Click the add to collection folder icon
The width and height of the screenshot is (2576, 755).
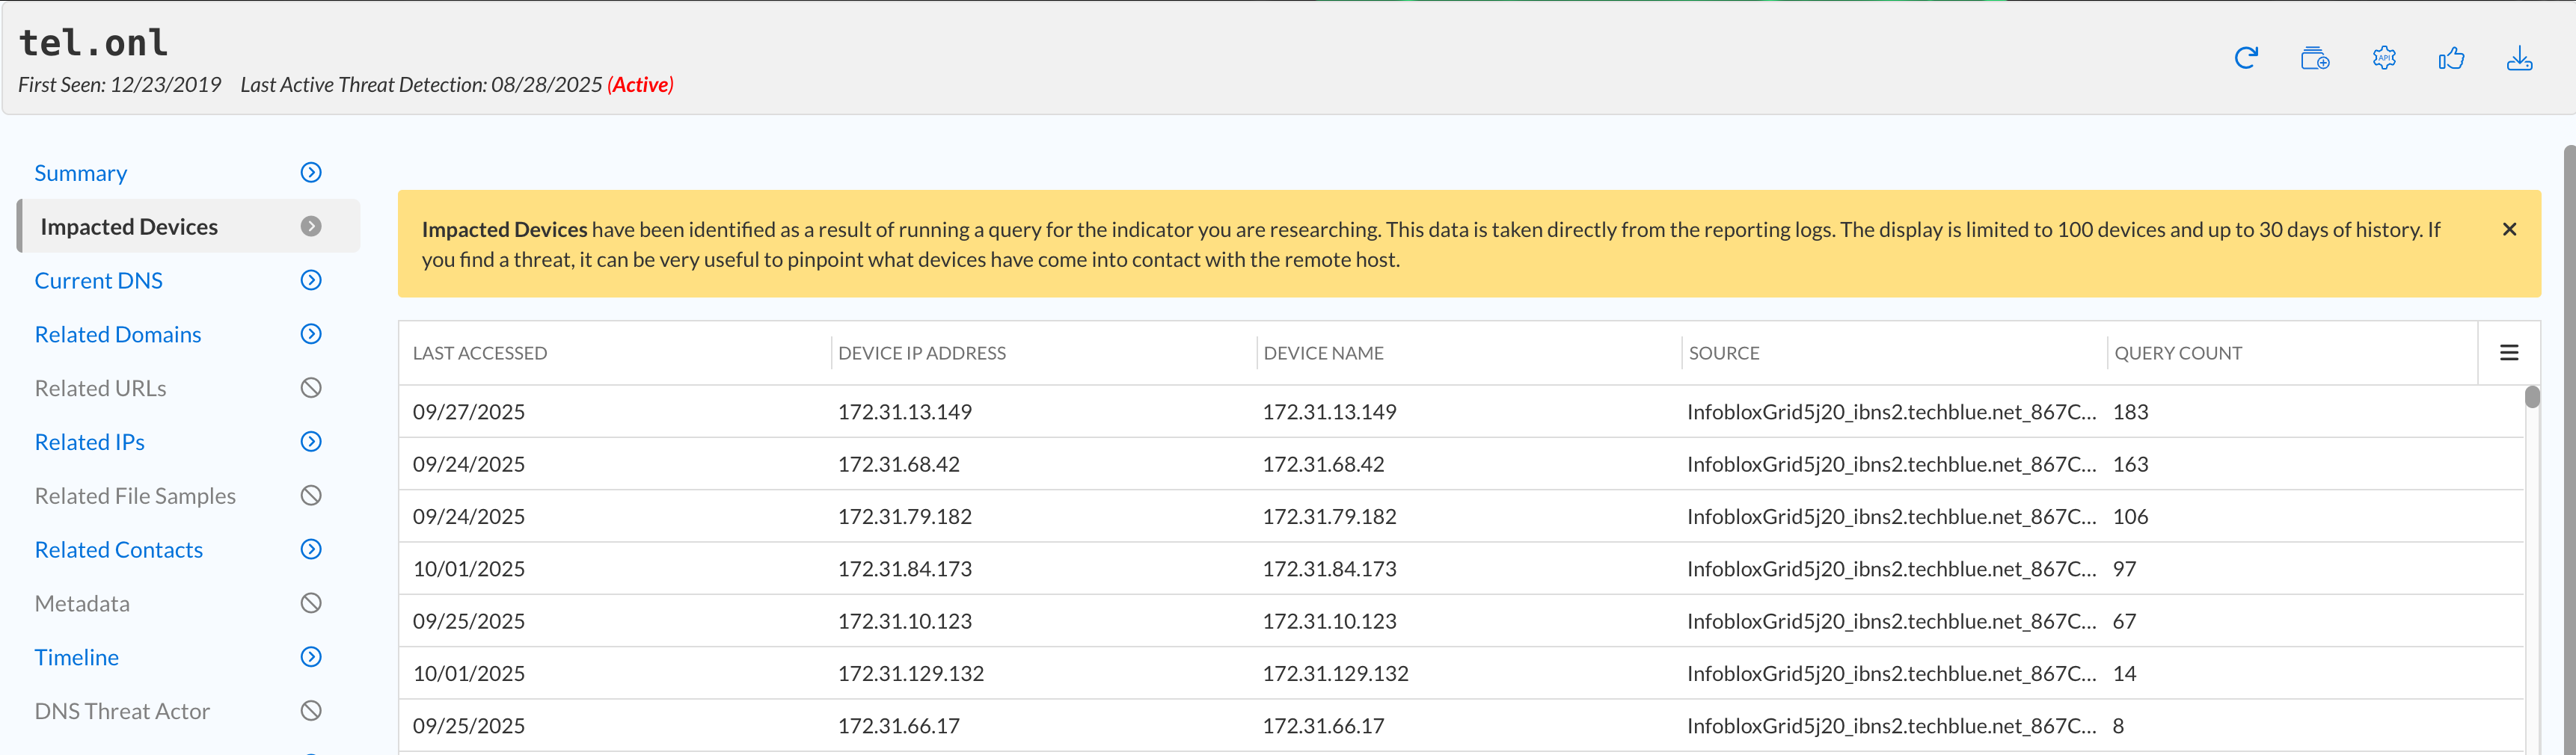tap(2314, 59)
